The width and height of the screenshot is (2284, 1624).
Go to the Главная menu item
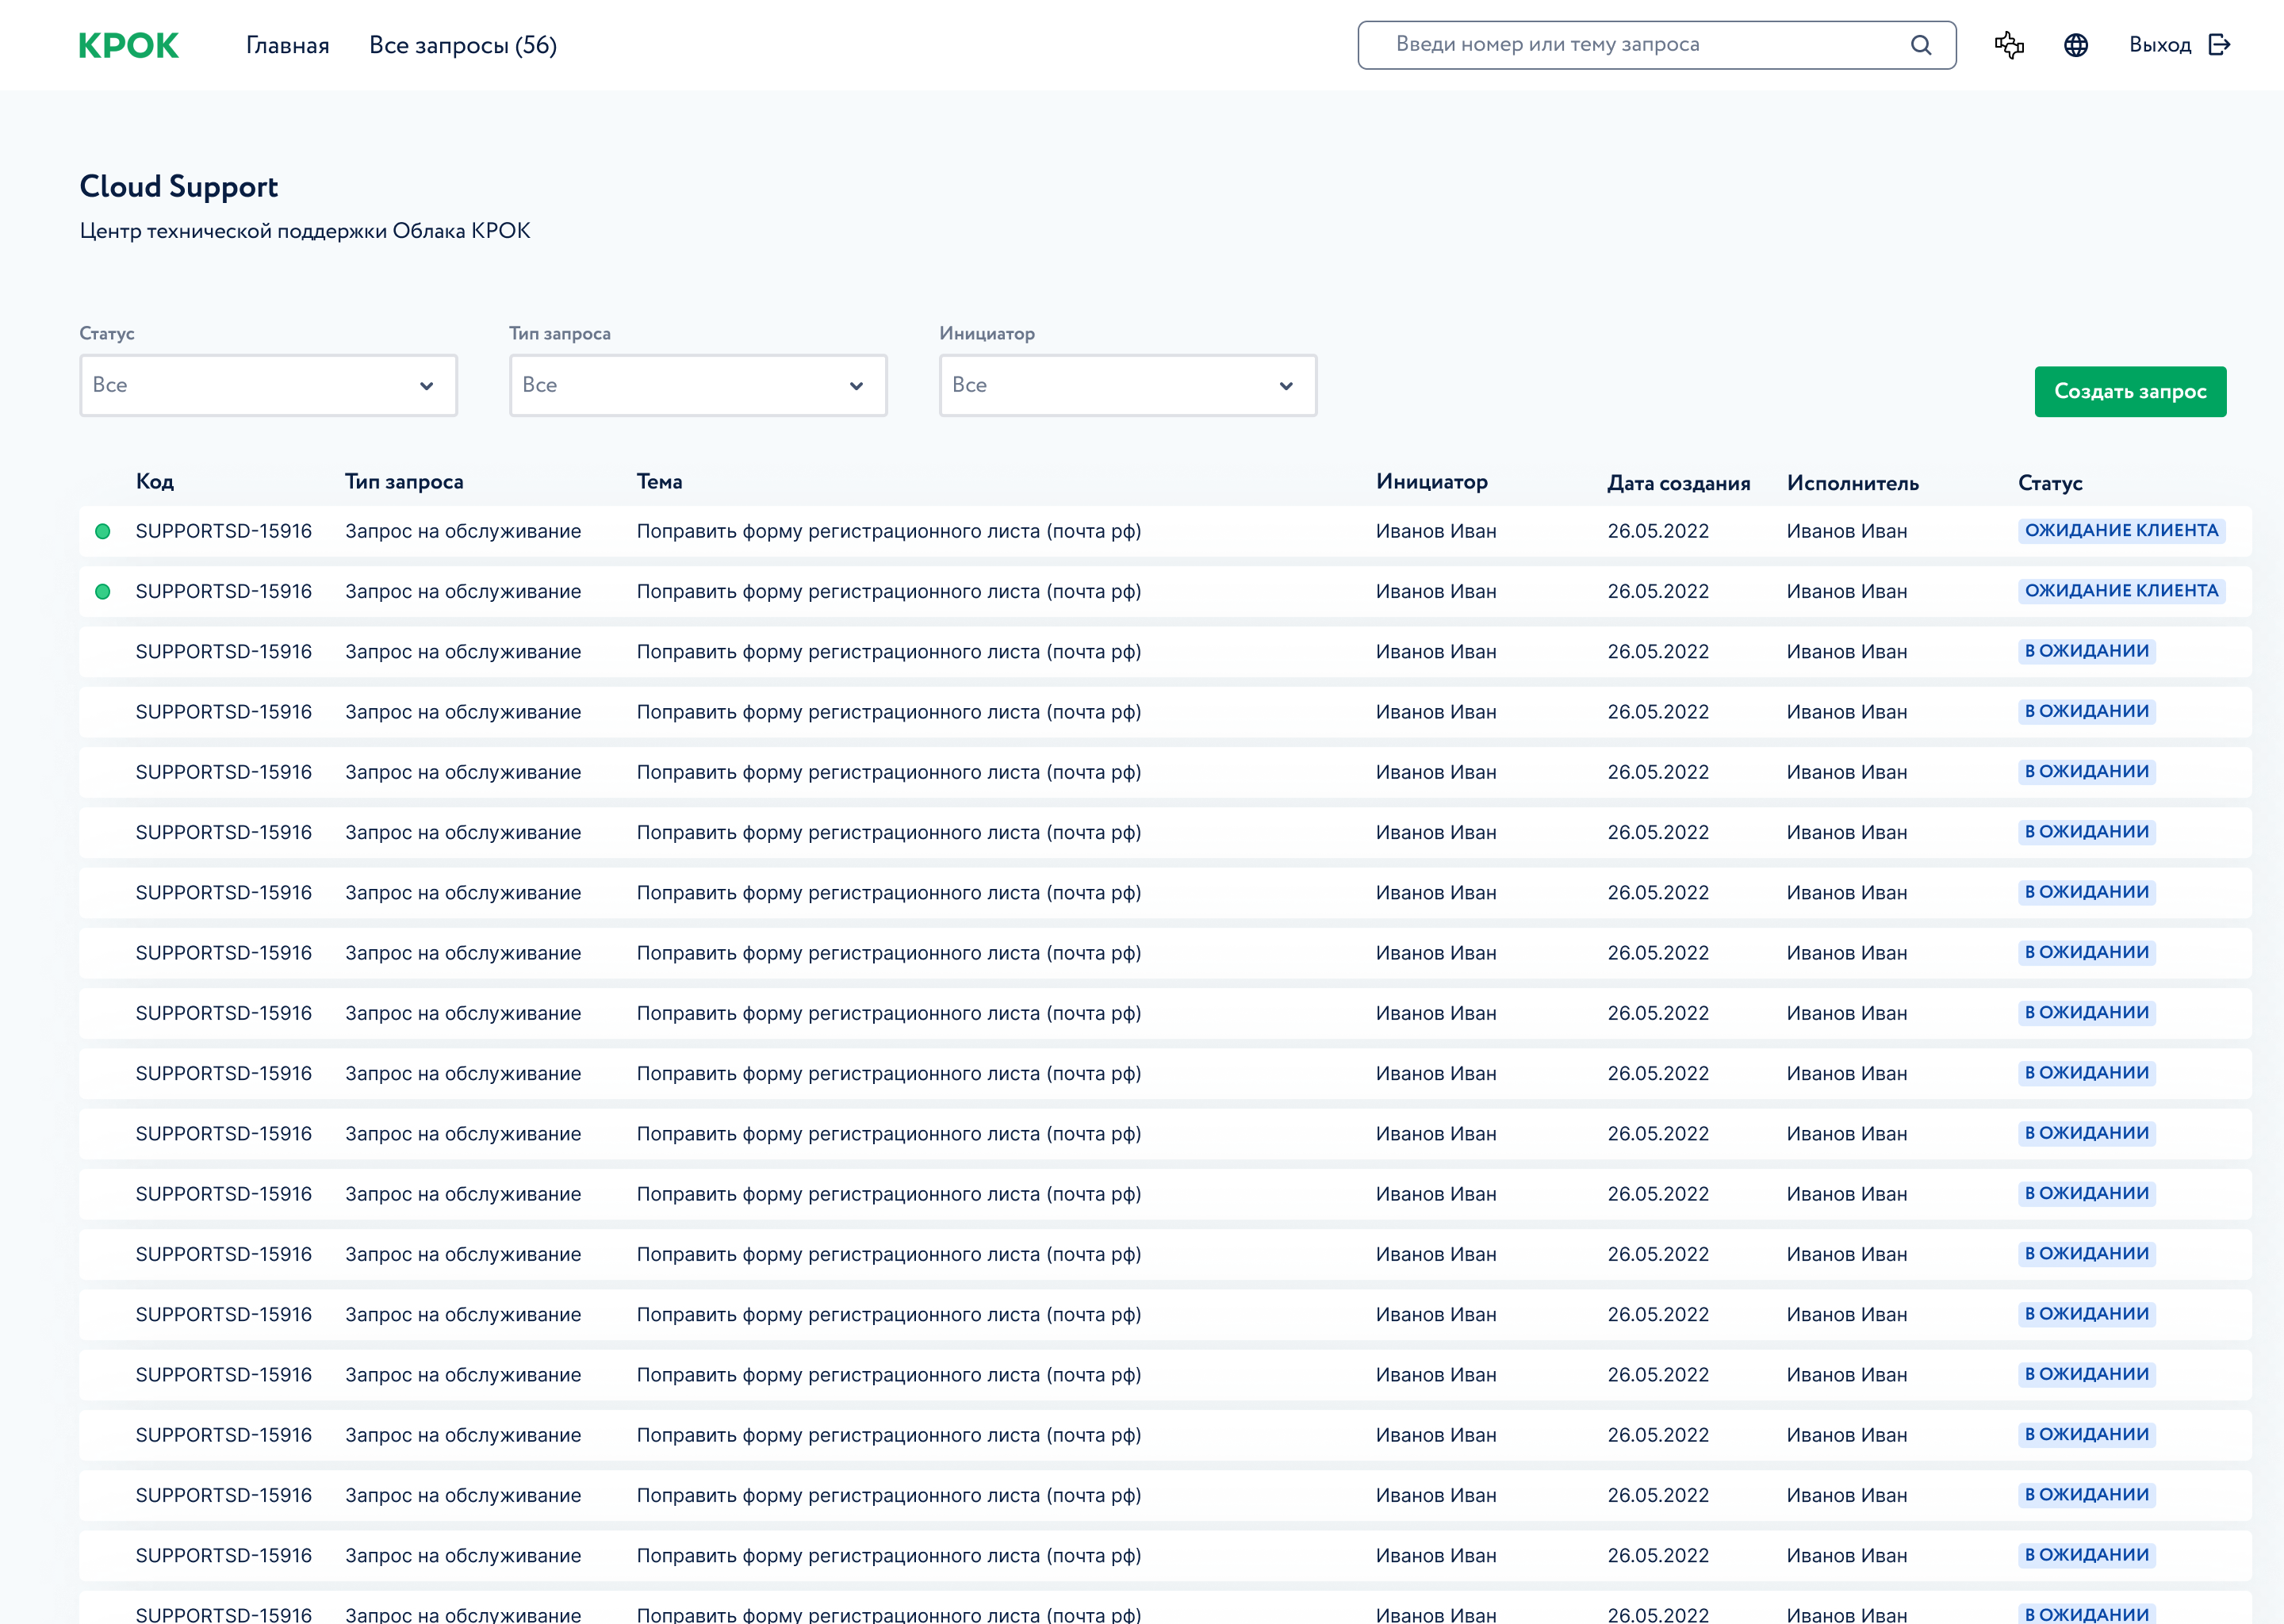coord(288,46)
